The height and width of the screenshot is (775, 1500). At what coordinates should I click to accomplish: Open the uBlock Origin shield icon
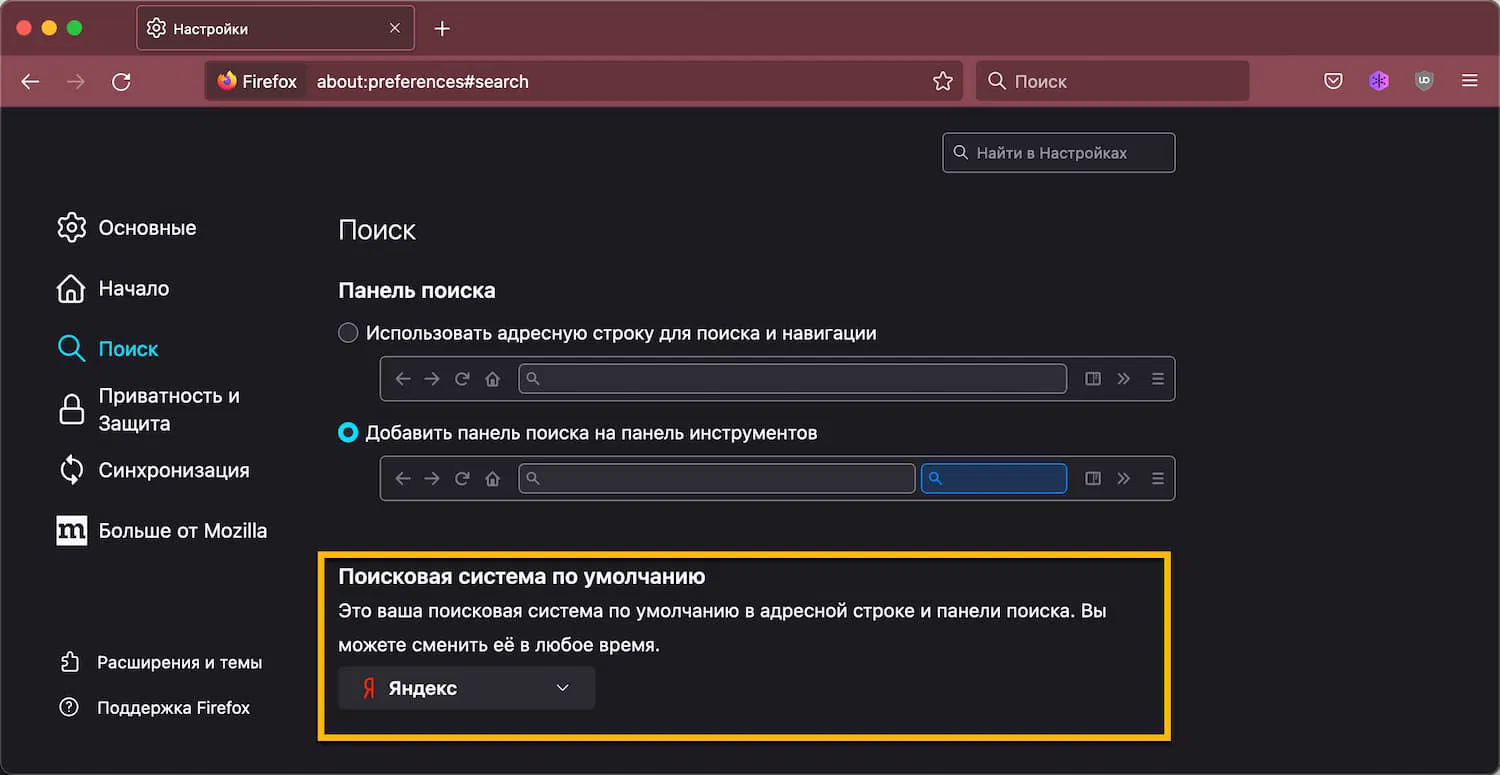1424,82
